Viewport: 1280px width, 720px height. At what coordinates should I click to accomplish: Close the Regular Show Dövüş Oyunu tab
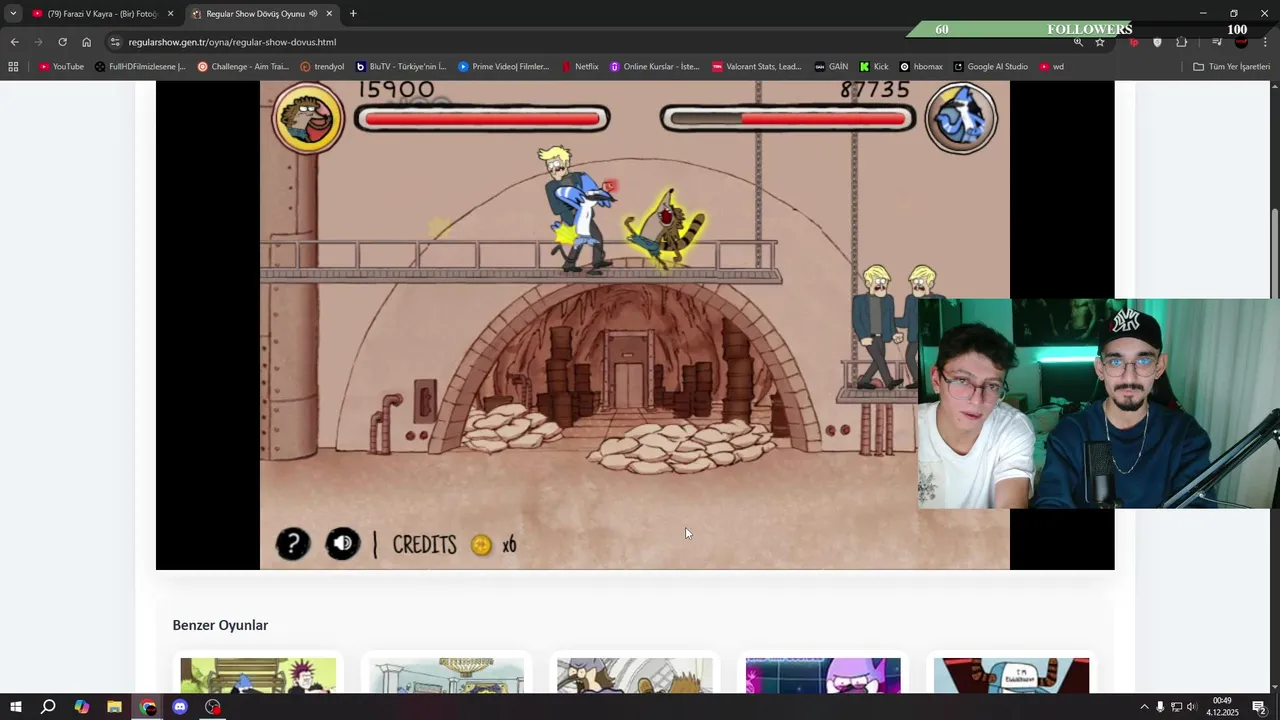pos(329,14)
